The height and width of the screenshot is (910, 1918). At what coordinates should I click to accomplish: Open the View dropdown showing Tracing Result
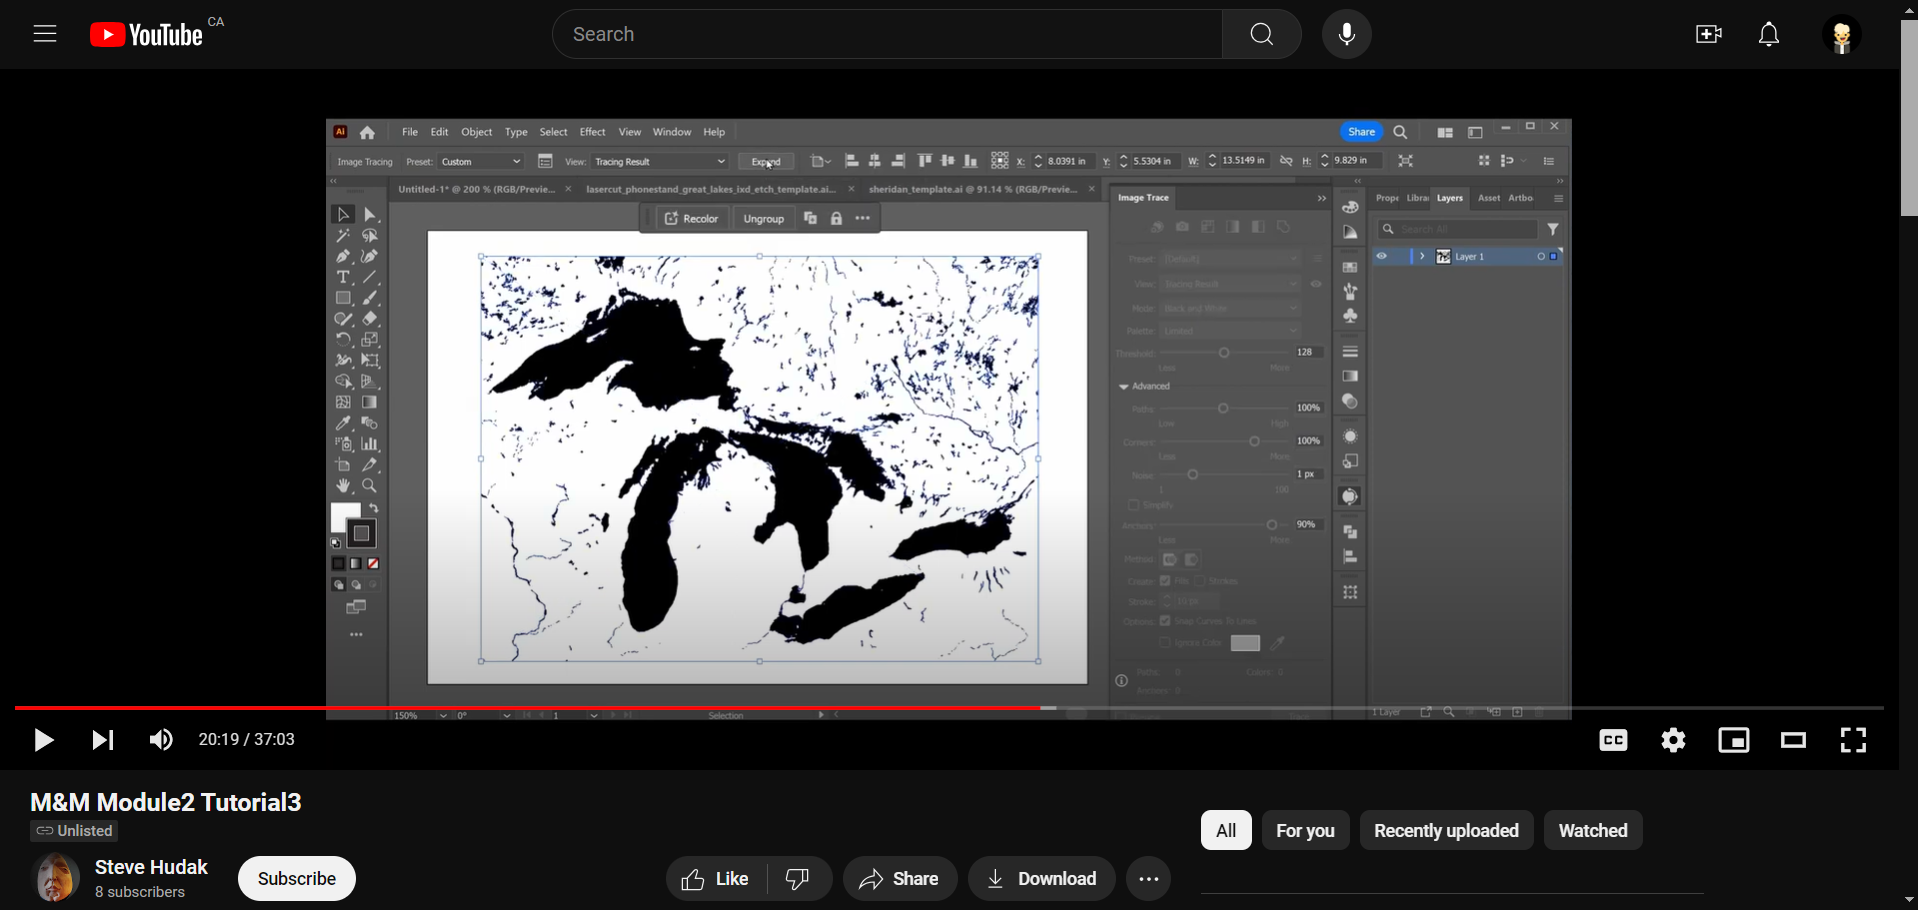(x=659, y=161)
